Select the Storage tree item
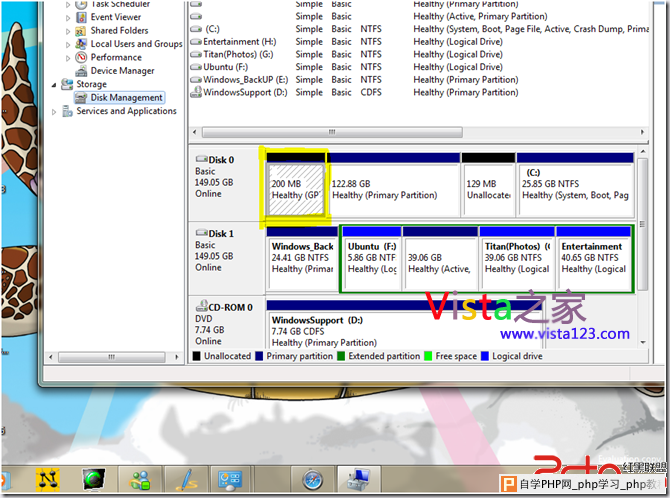This screenshot has height=498, width=670. (91, 84)
